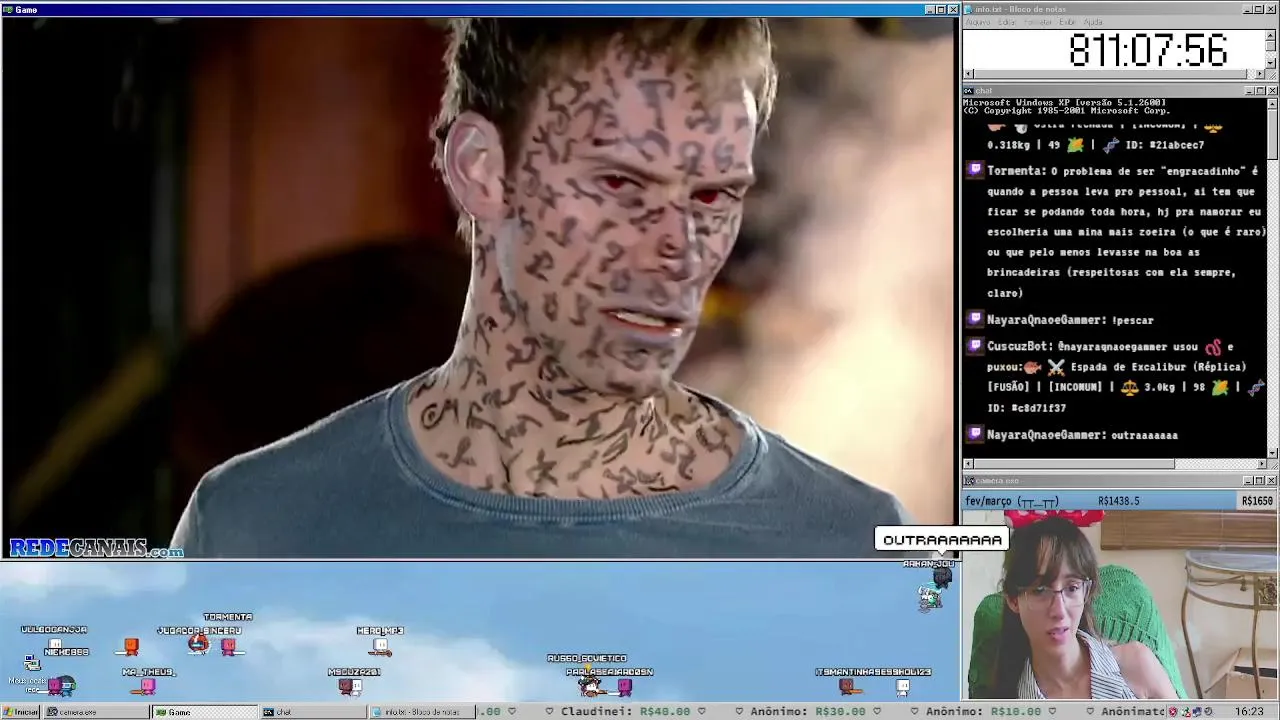
Task: Click the R$1650 goal amount
Action: [1257, 501]
